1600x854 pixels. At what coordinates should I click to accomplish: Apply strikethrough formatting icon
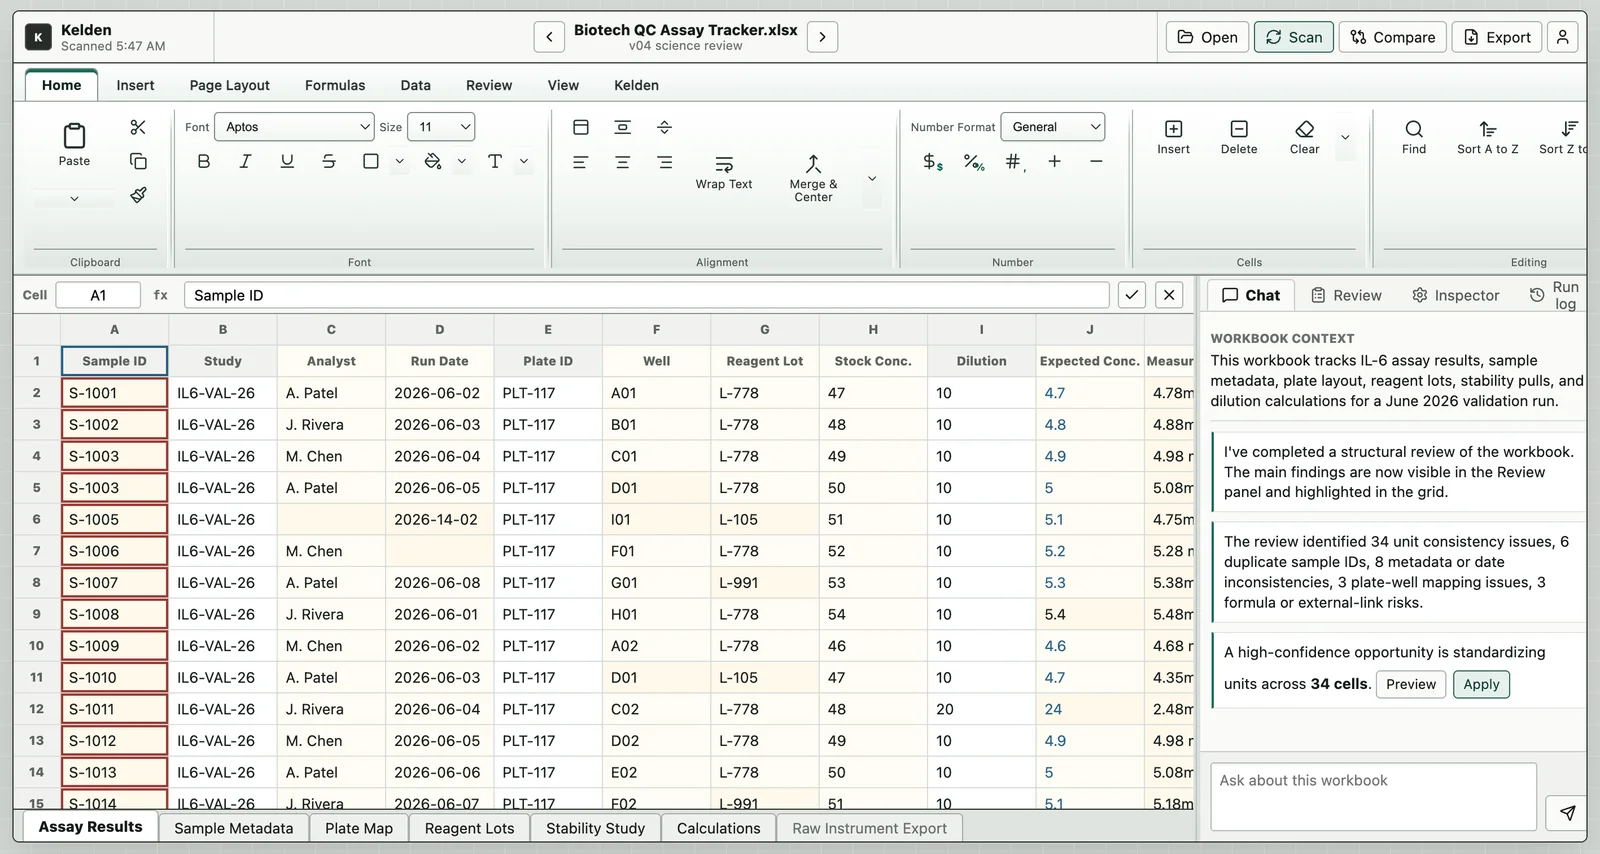[329, 161]
